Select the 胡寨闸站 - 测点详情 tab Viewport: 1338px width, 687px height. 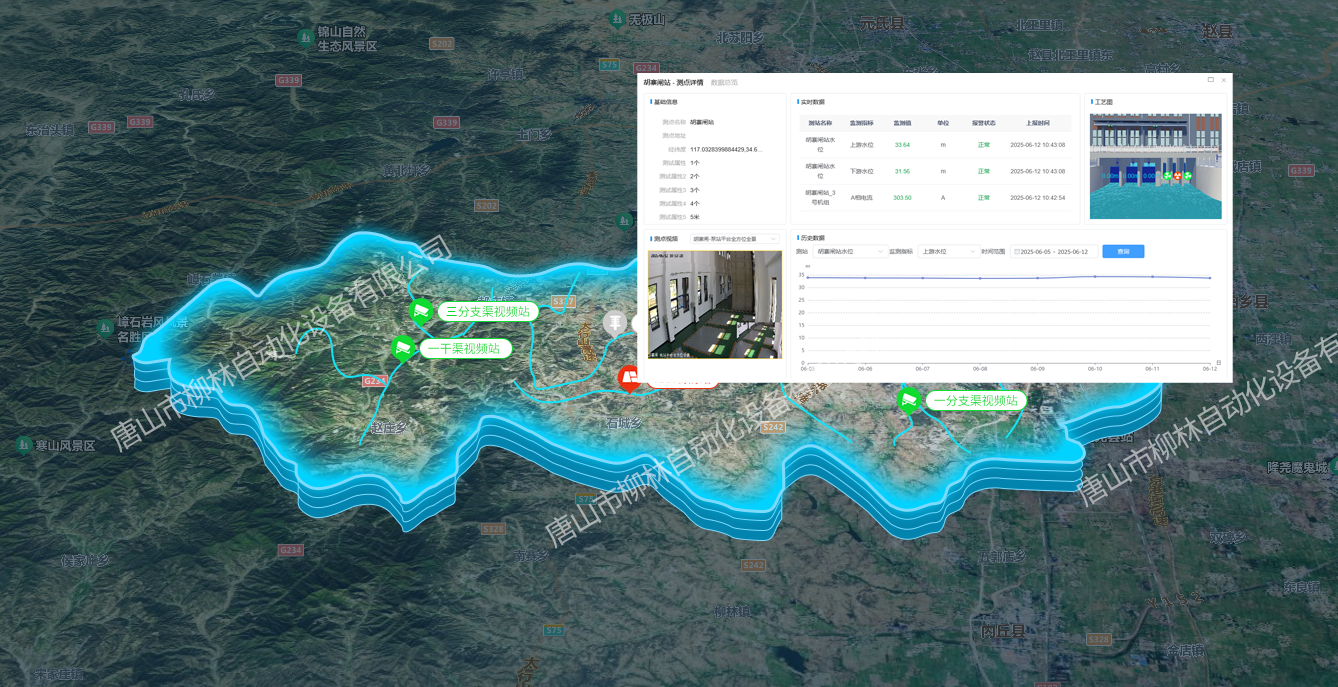(x=673, y=83)
